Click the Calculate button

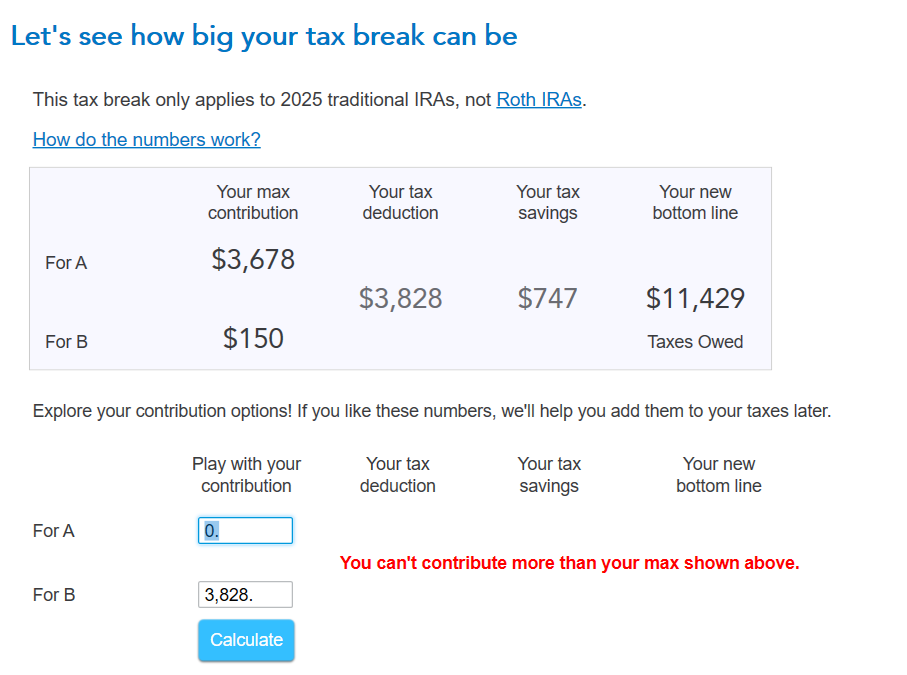tap(246, 640)
